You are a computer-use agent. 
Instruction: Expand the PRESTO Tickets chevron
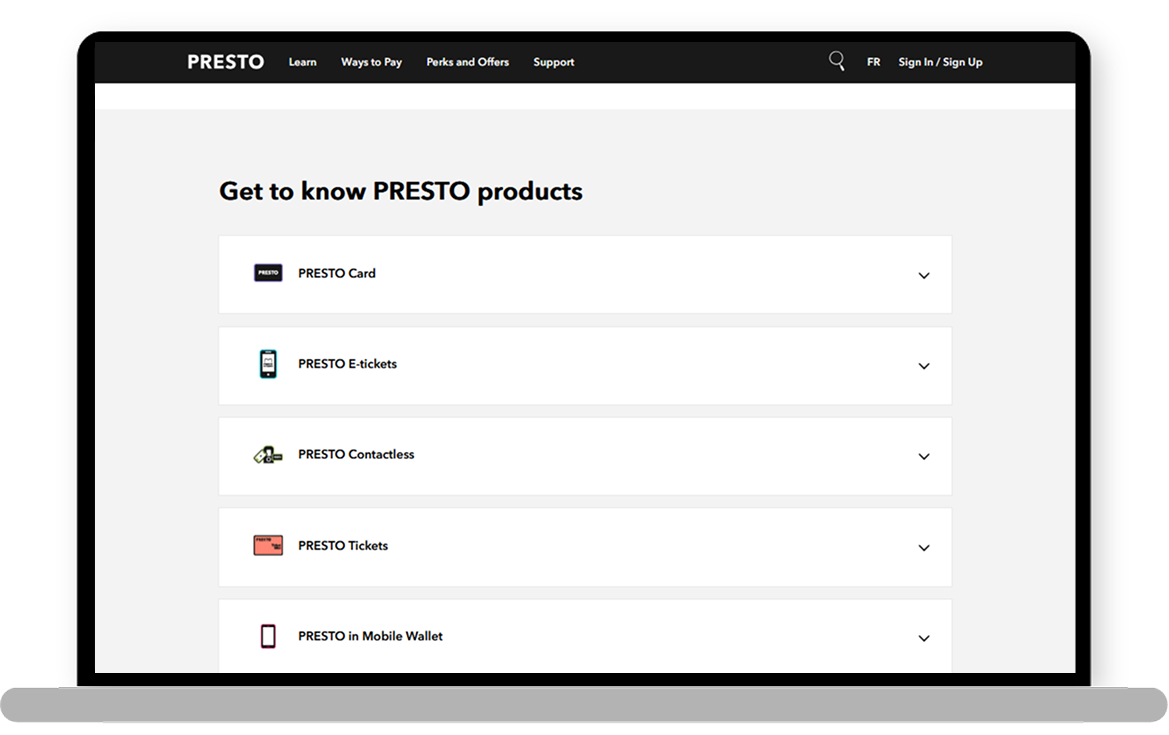click(x=924, y=548)
